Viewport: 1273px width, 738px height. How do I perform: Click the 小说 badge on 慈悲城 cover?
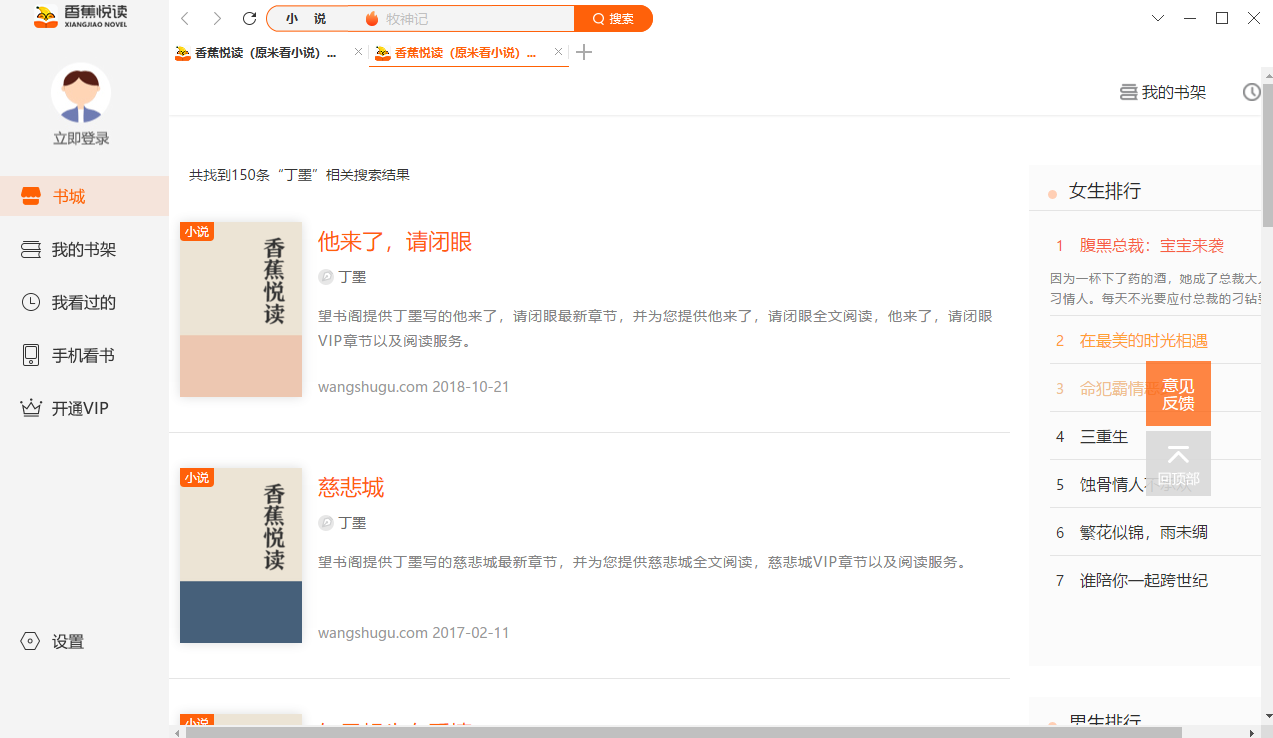197,478
